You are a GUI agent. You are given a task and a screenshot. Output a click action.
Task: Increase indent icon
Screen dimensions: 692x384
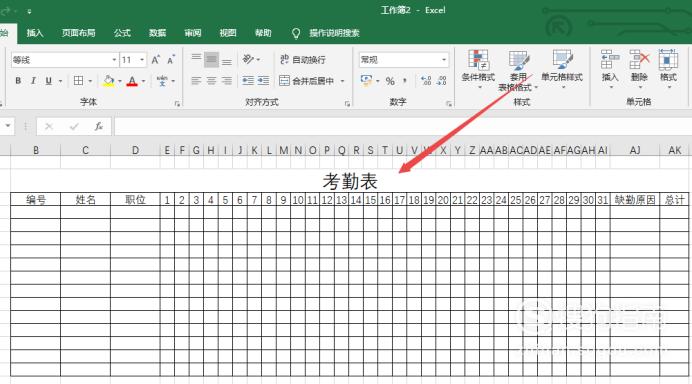pos(263,81)
